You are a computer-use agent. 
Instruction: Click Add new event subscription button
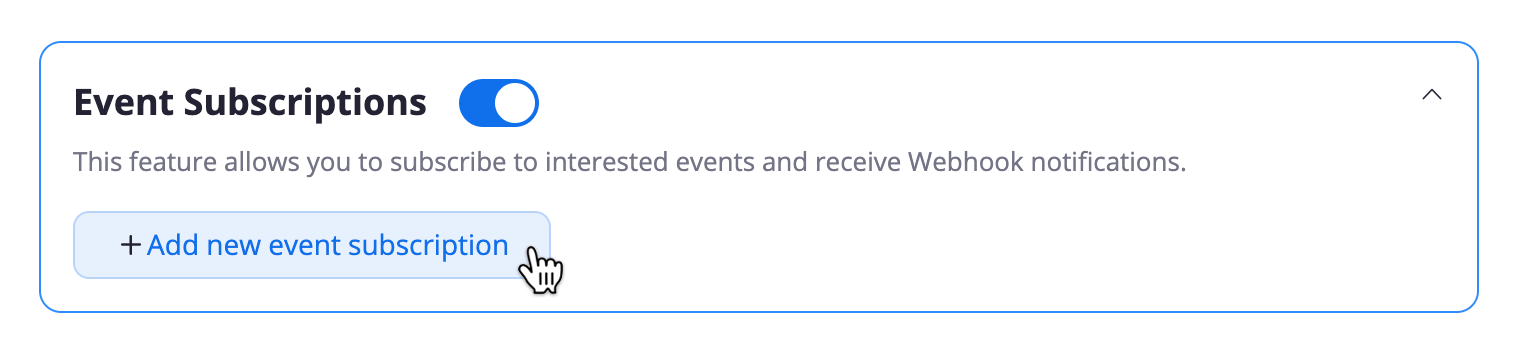pyautogui.click(x=312, y=245)
